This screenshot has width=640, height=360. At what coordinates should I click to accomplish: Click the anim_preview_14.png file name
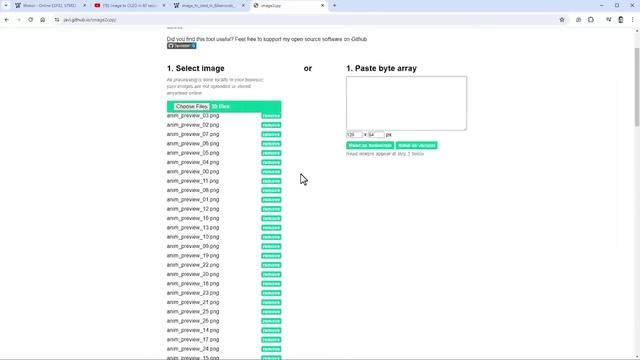tap(193, 330)
